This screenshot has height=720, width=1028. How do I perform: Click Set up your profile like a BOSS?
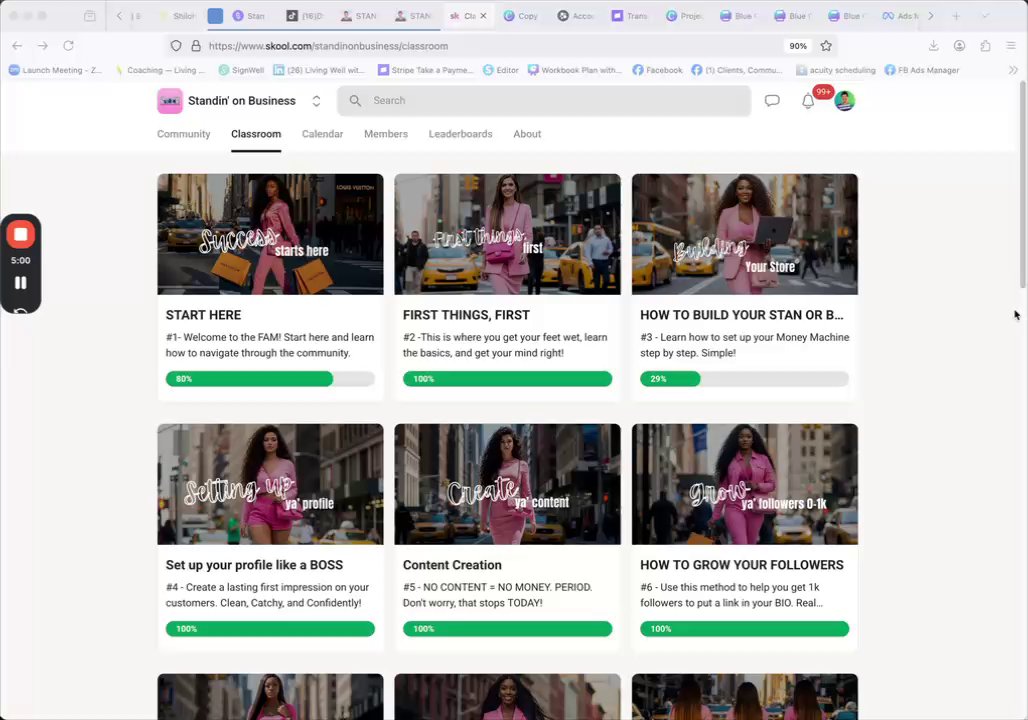pyautogui.click(x=254, y=565)
